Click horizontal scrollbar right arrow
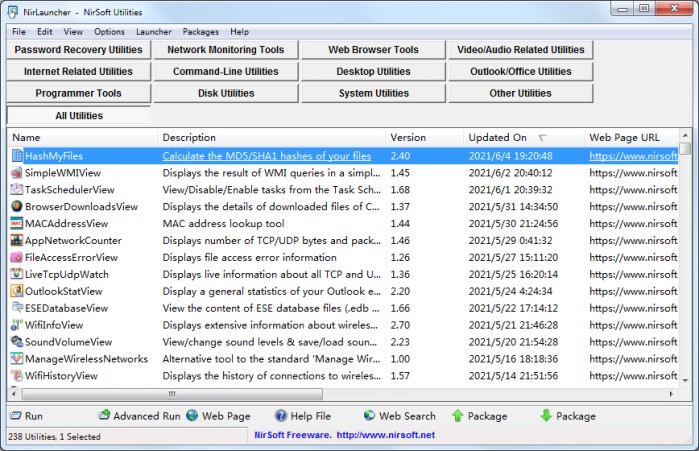The image size is (699, 451). click(x=671, y=394)
